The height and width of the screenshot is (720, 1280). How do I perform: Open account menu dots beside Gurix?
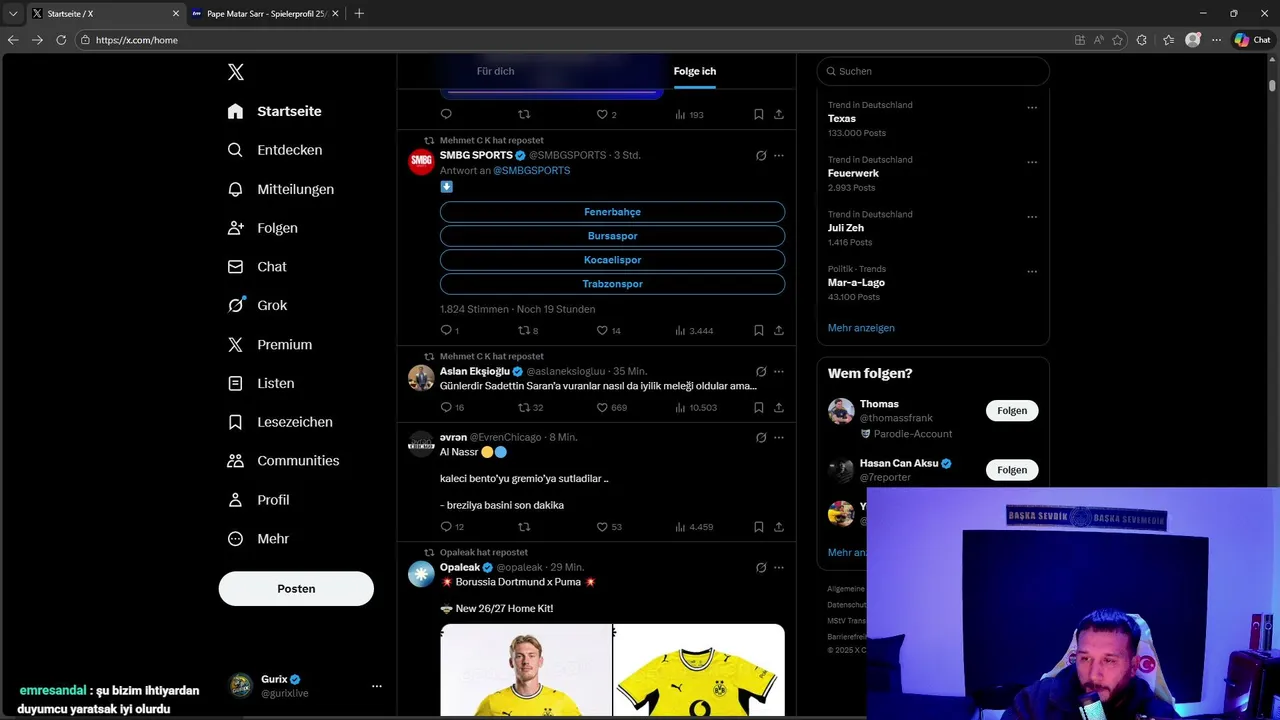[376, 686]
